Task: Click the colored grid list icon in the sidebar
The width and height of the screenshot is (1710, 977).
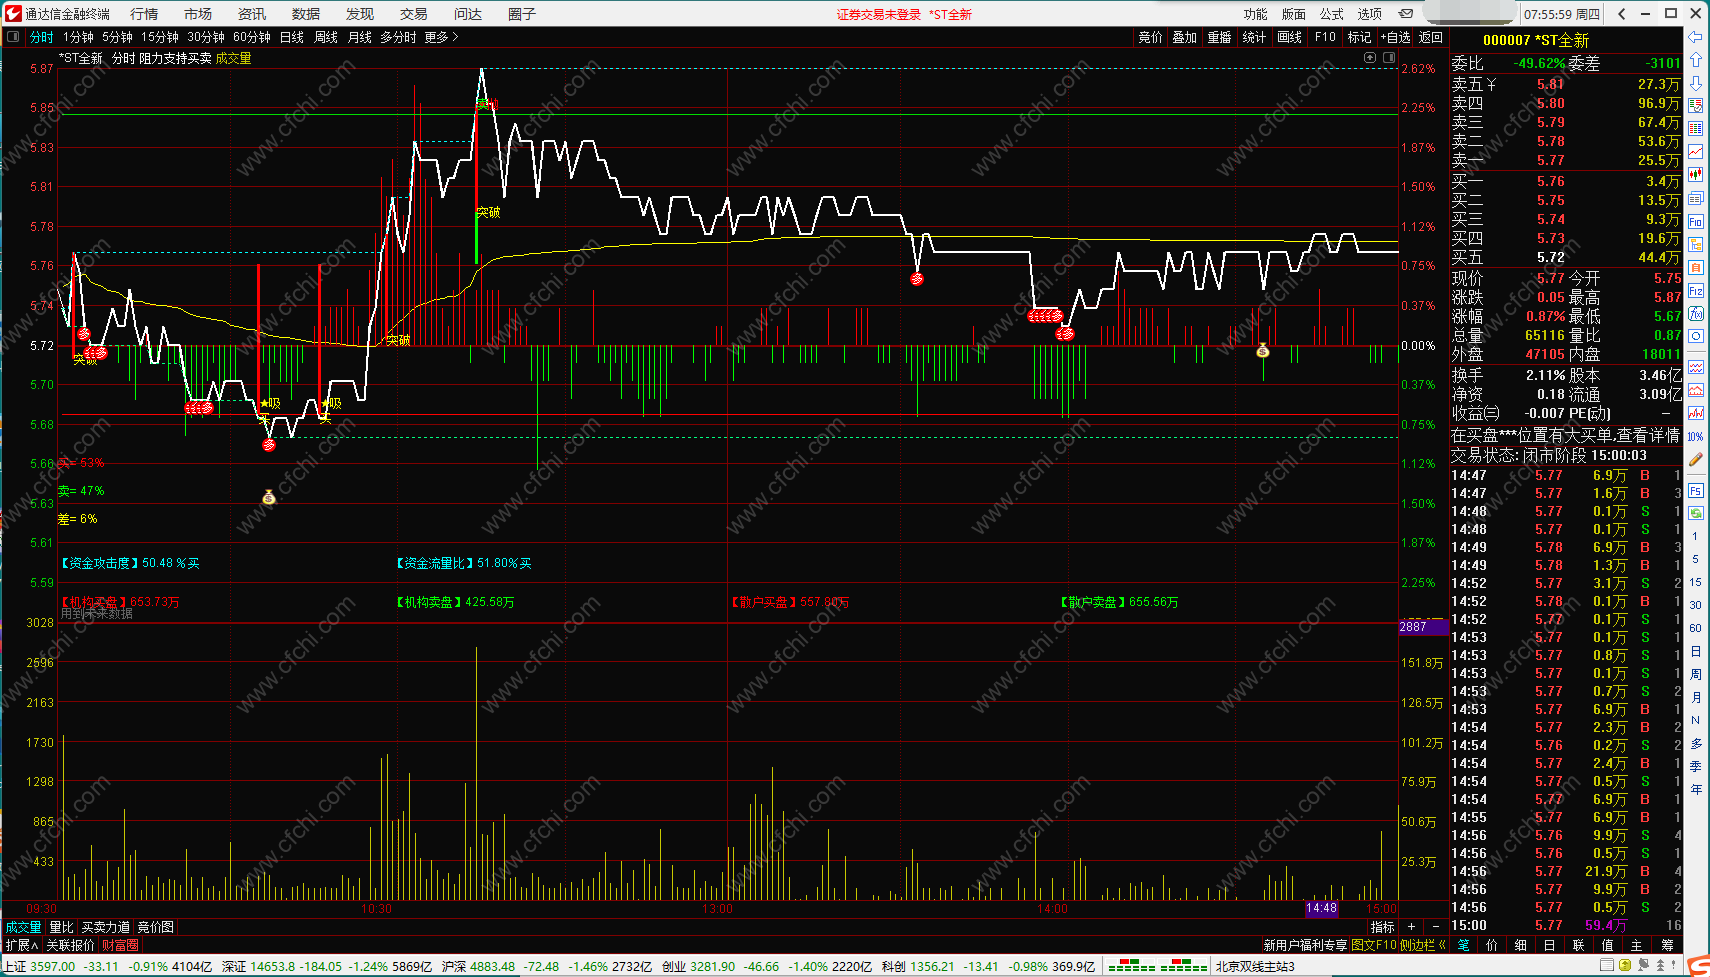Action: (1695, 129)
